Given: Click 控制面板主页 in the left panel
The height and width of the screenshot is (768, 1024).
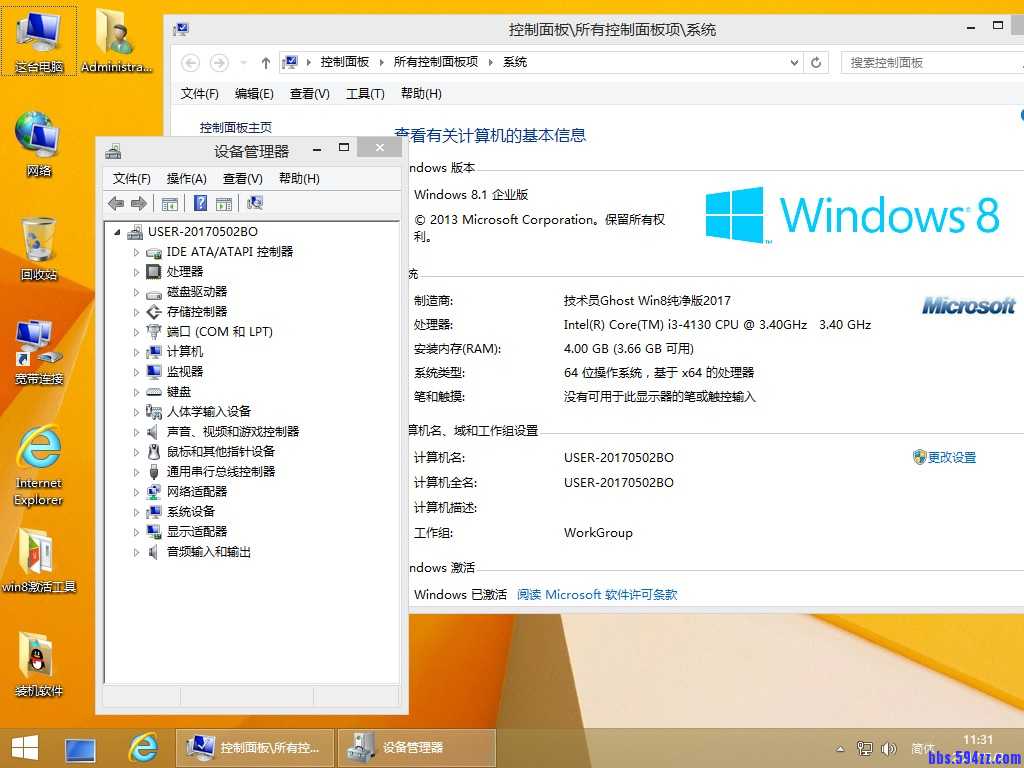Looking at the screenshot, I should 236,127.
